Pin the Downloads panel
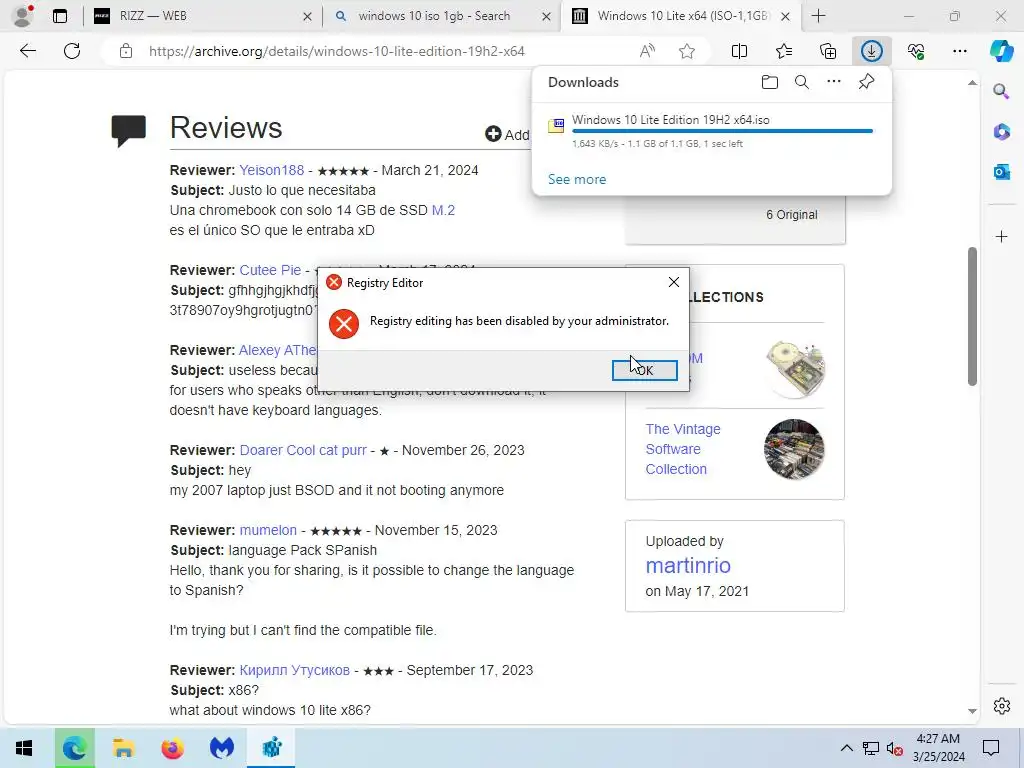The height and width of the screenshot is (768, 1024). [866, 82]
